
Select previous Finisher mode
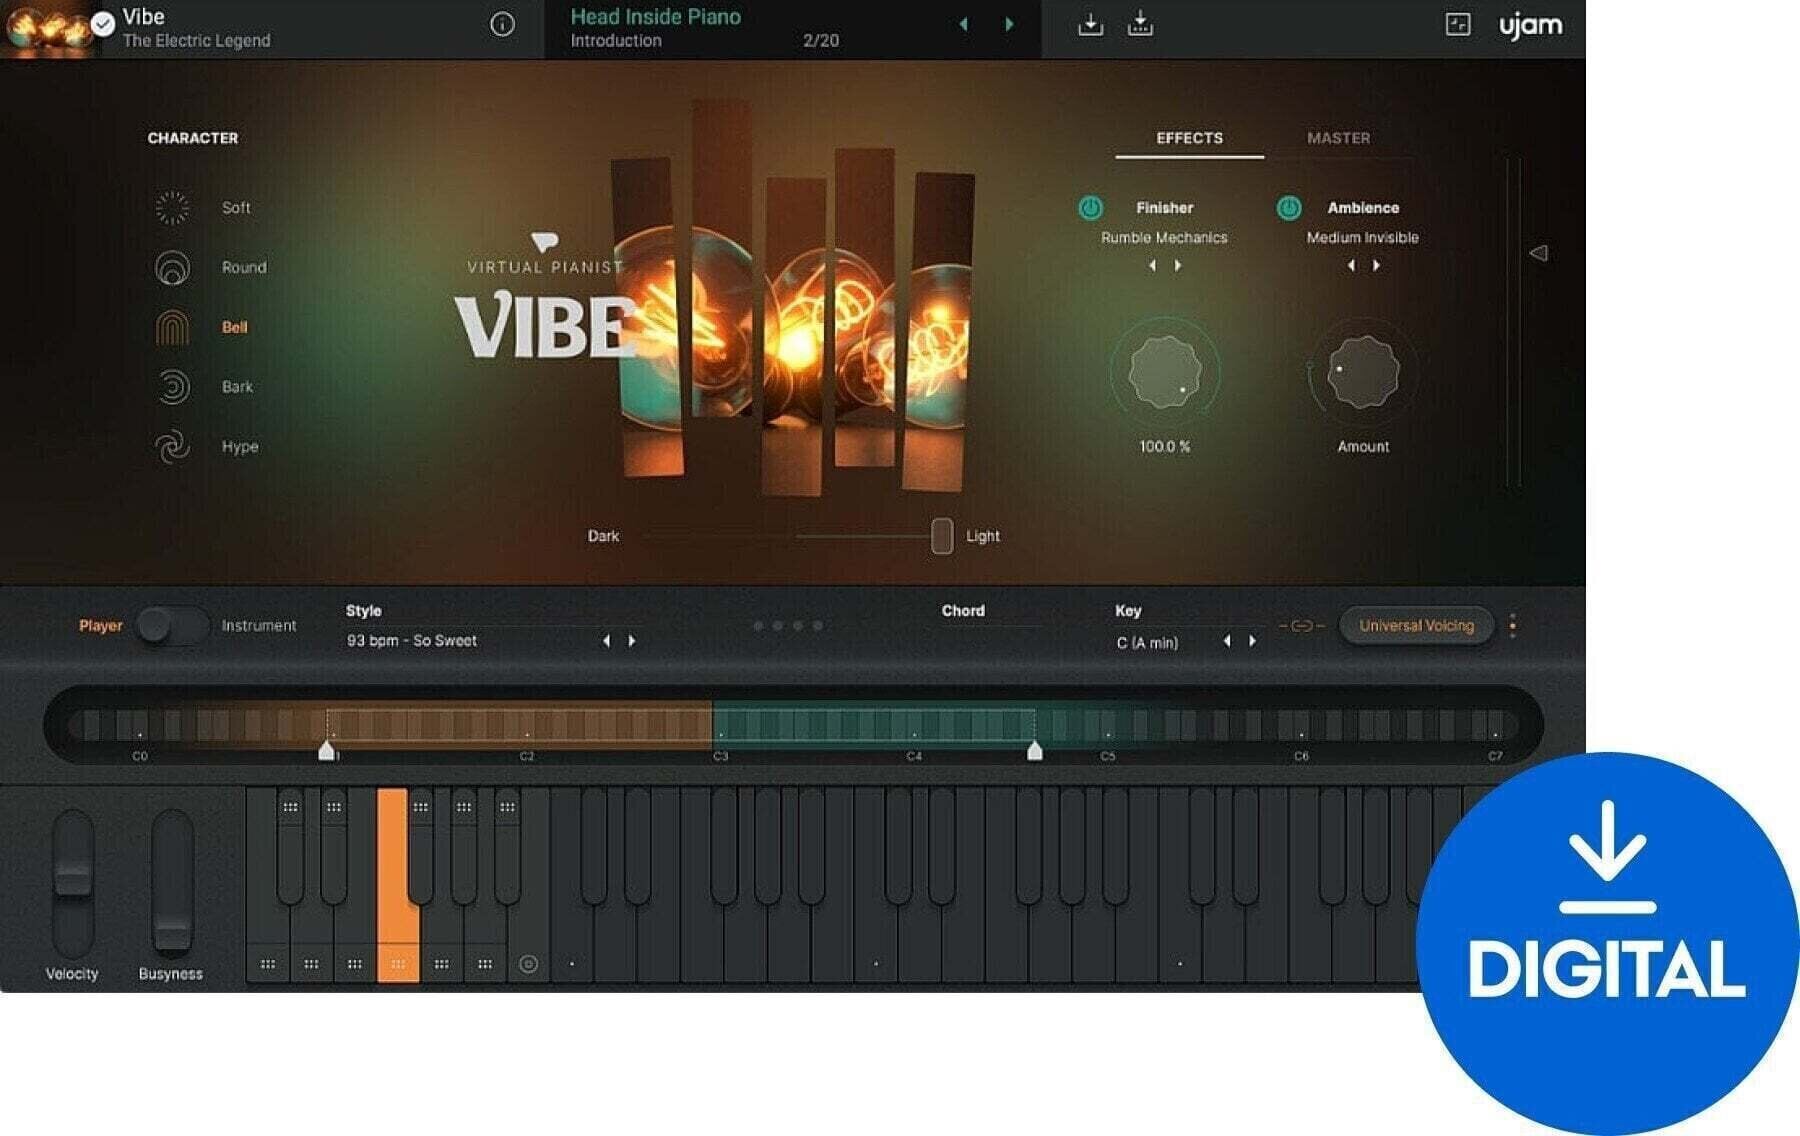(x=1152, y=265)
